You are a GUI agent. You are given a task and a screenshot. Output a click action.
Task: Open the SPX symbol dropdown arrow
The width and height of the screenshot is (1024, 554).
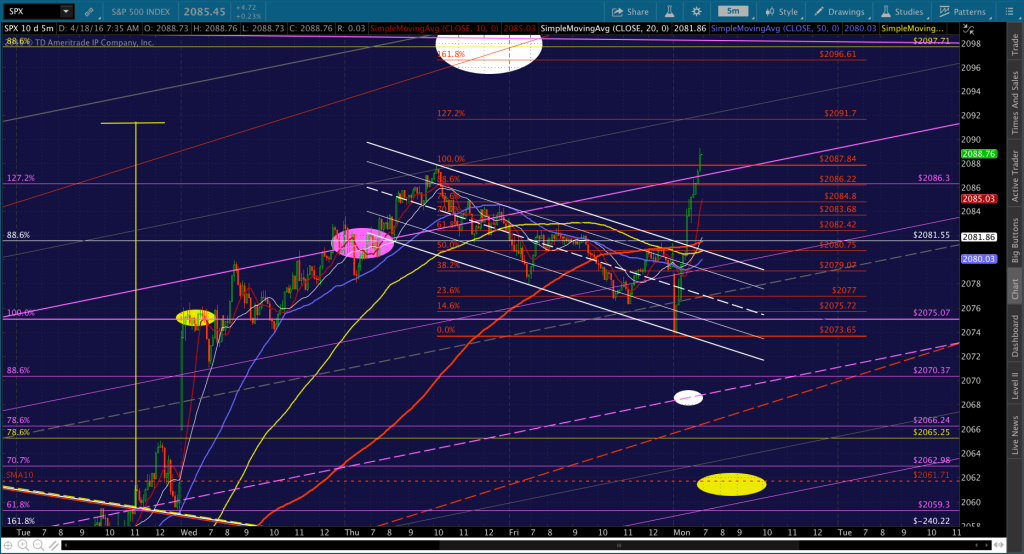pos(66,11)
